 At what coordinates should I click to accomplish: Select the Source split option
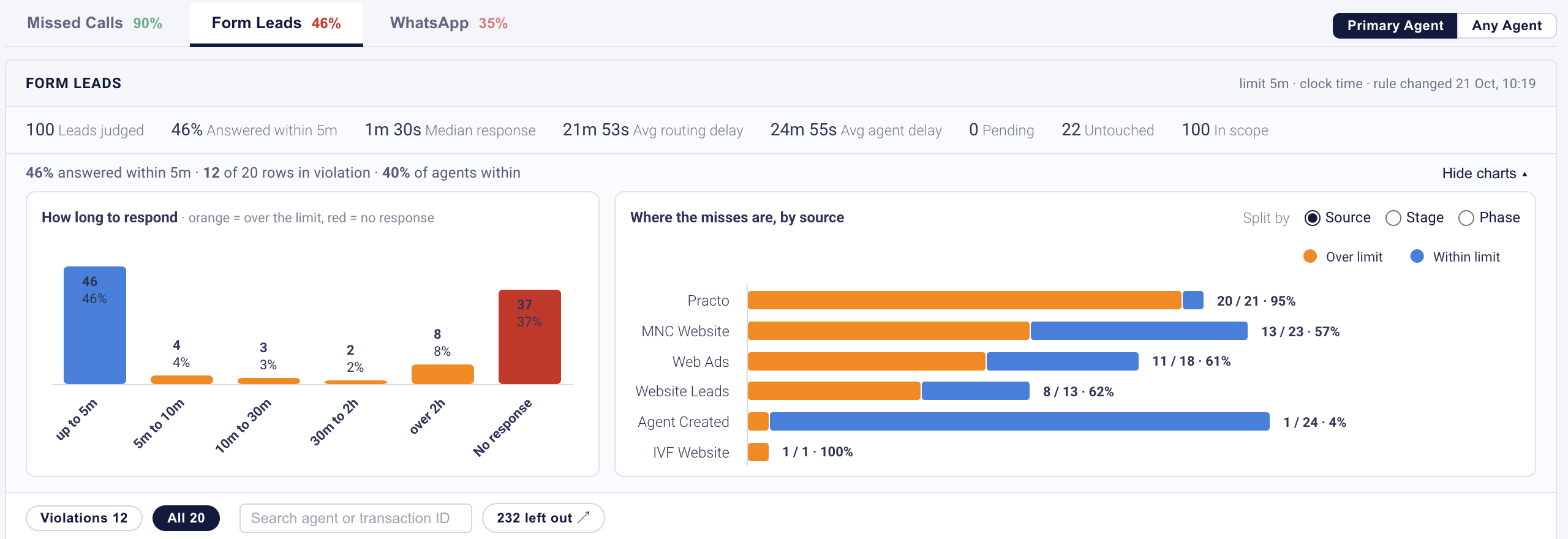pyautogui.click(x=1337, y=218)
